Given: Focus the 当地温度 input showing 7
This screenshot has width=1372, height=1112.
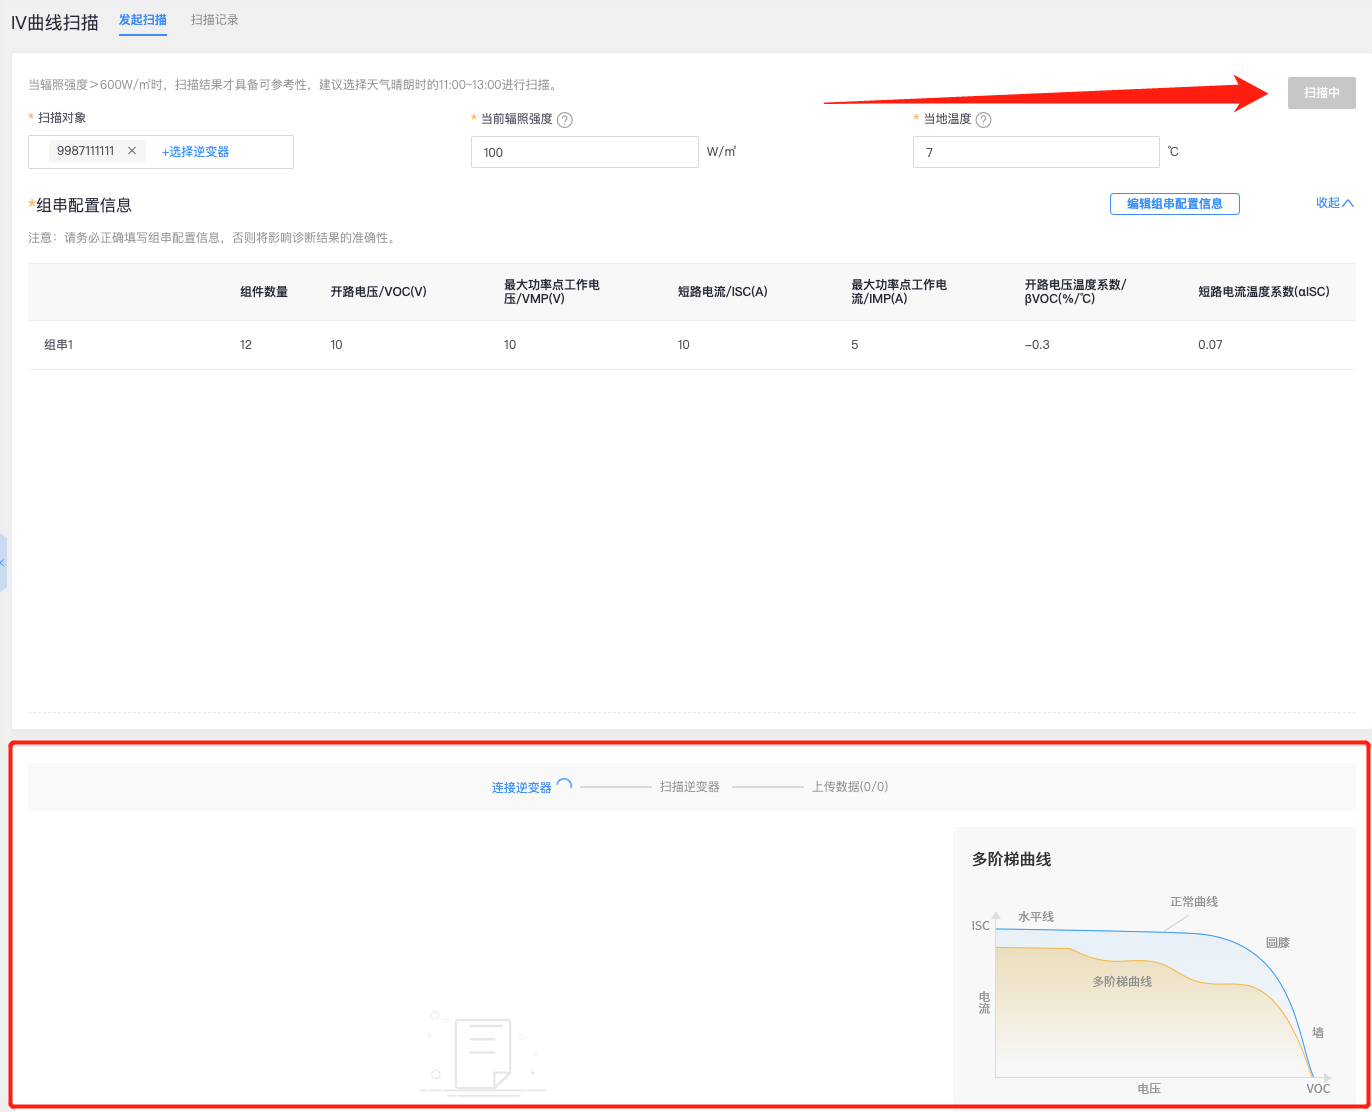Looking at the screenshot, I should 1035,152.
